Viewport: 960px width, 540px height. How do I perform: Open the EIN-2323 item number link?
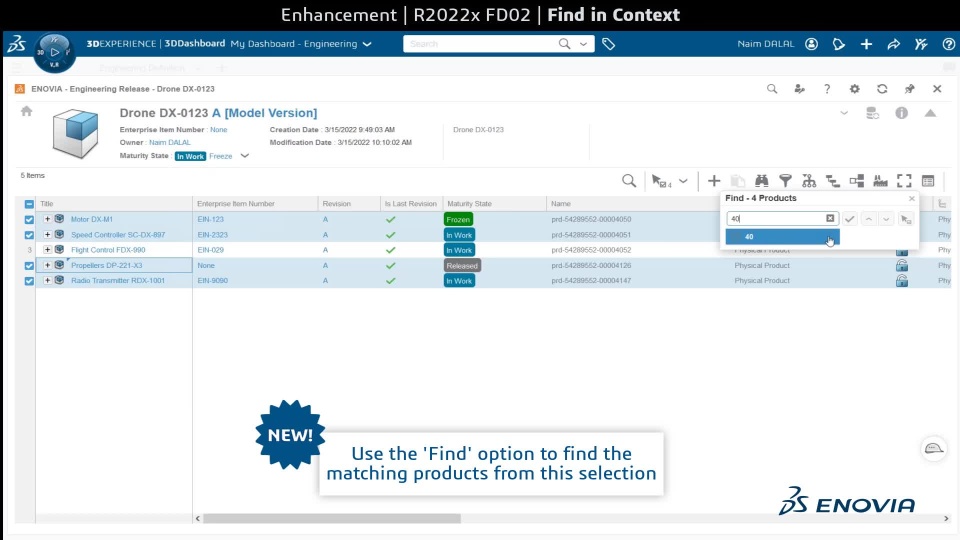[212, 234]
